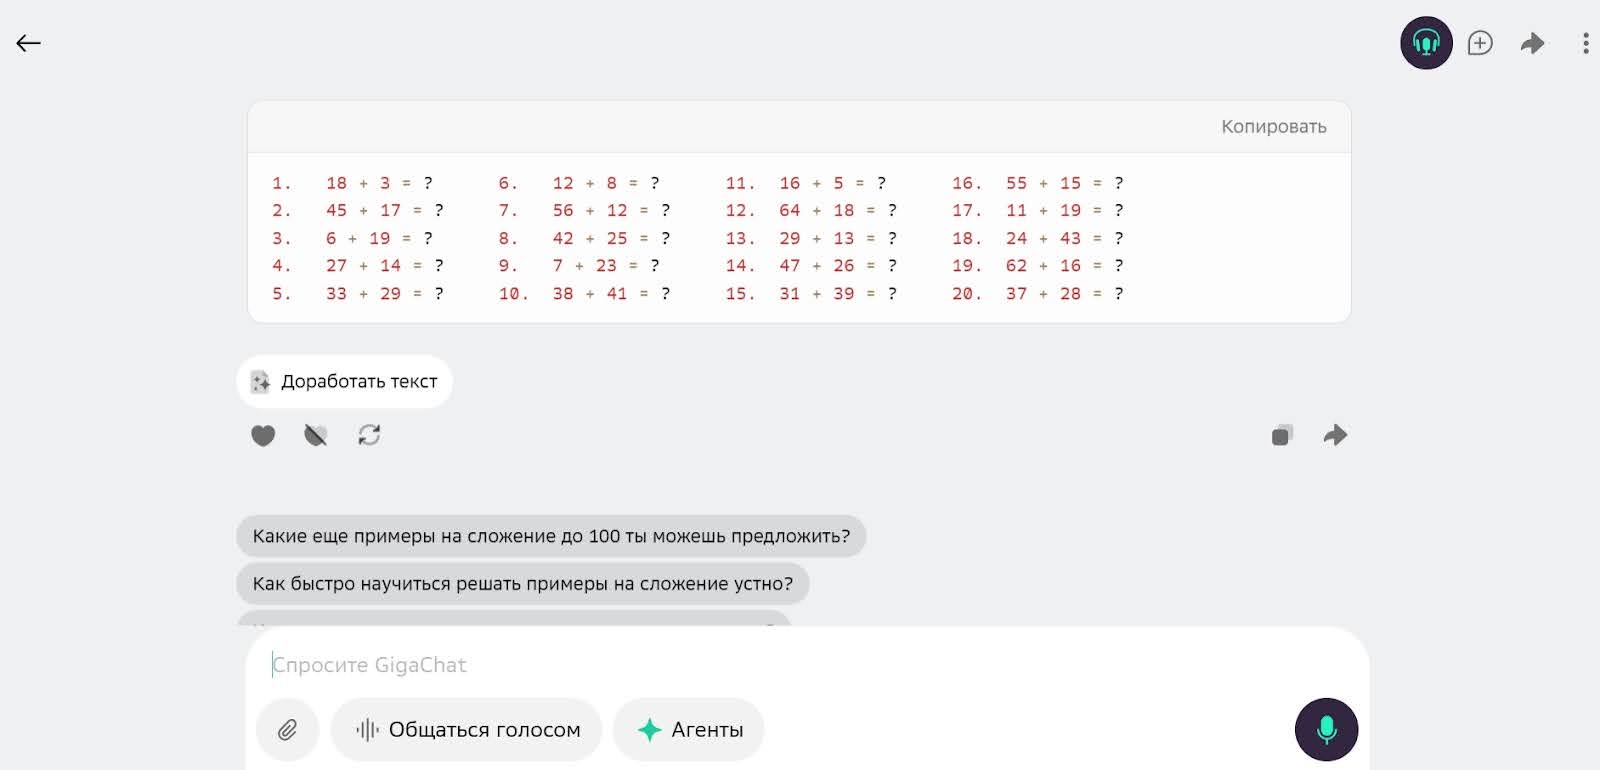Image resolution: width=1600 pixels, height=770 pixels.
Task: Start a new chat with plus icon
Action: (x=1480, y=43)
